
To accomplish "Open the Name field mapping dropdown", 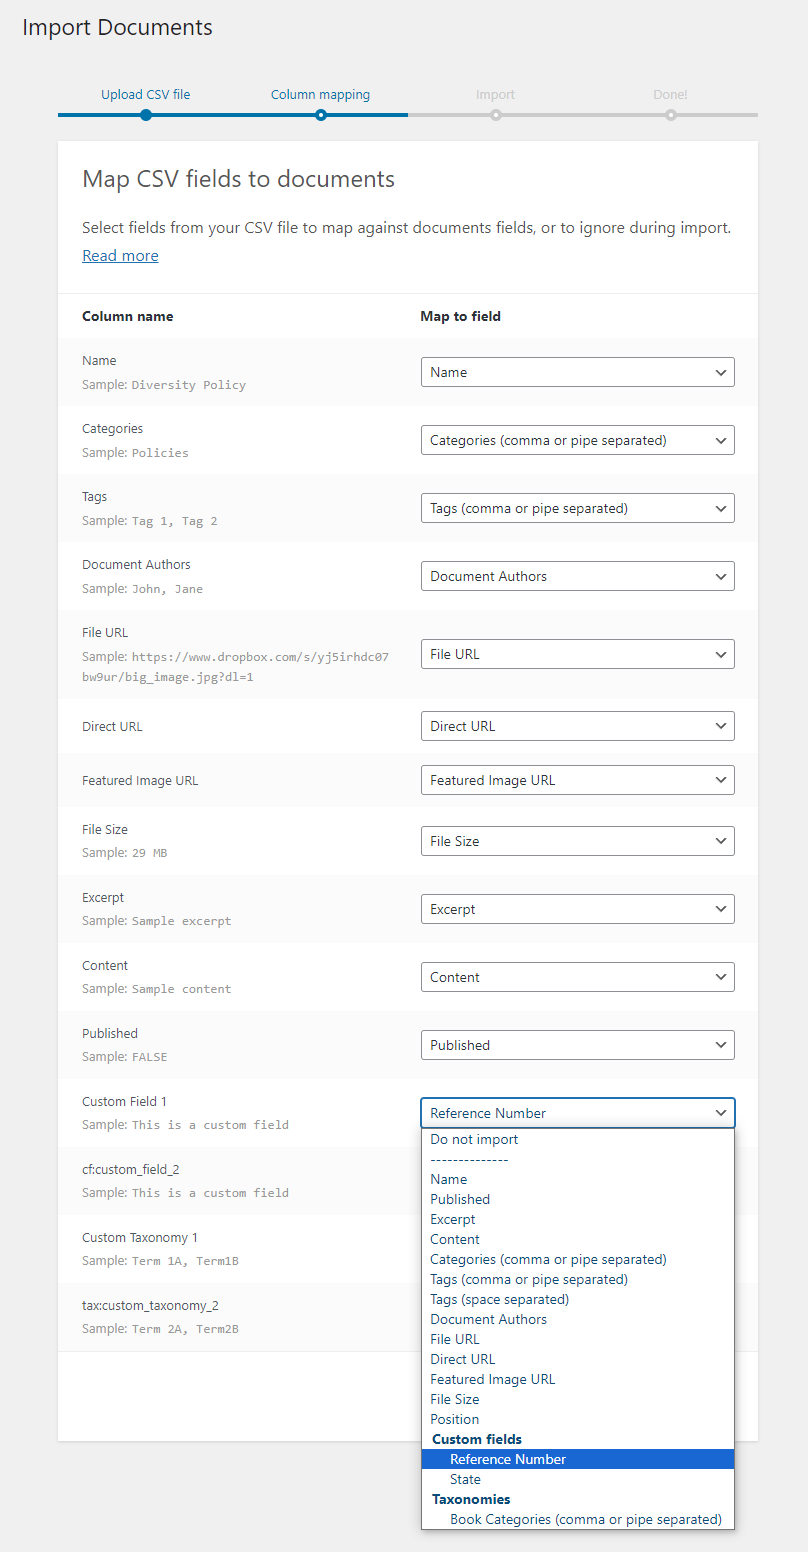I will point(577,372).
